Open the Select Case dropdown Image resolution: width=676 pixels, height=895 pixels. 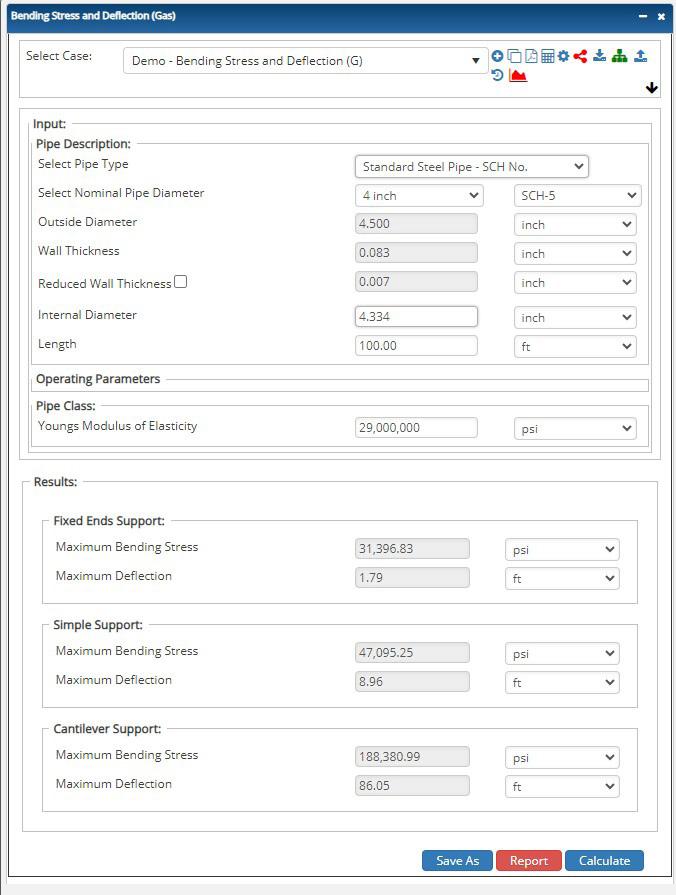tap(305, 61)
